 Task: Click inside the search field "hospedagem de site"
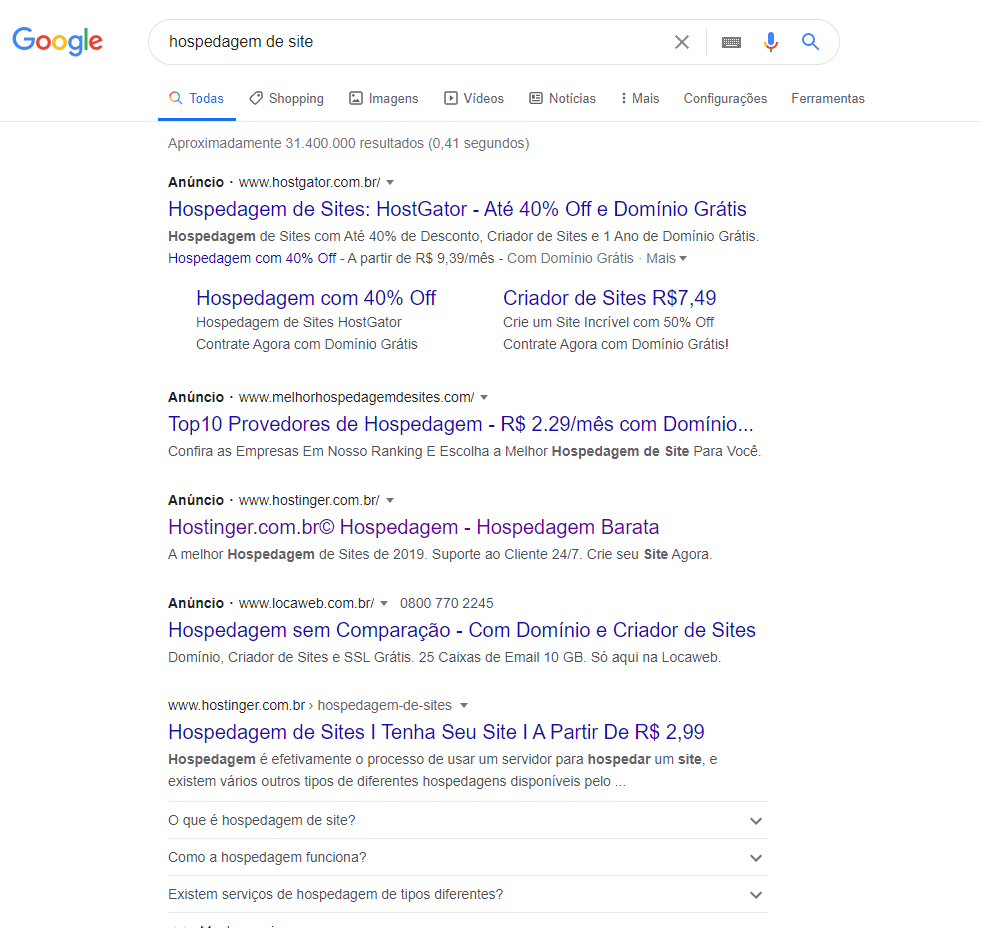[x=413, y=42]
